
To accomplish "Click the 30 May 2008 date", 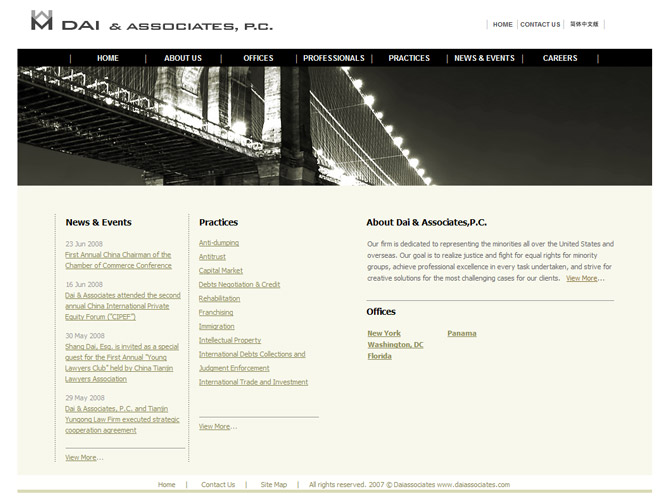I will (x=85, y=336).
